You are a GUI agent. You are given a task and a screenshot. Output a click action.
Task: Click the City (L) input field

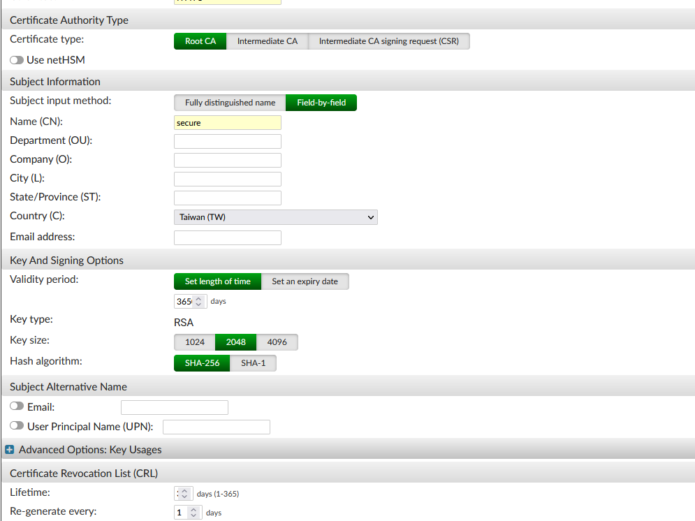[227, 179]
